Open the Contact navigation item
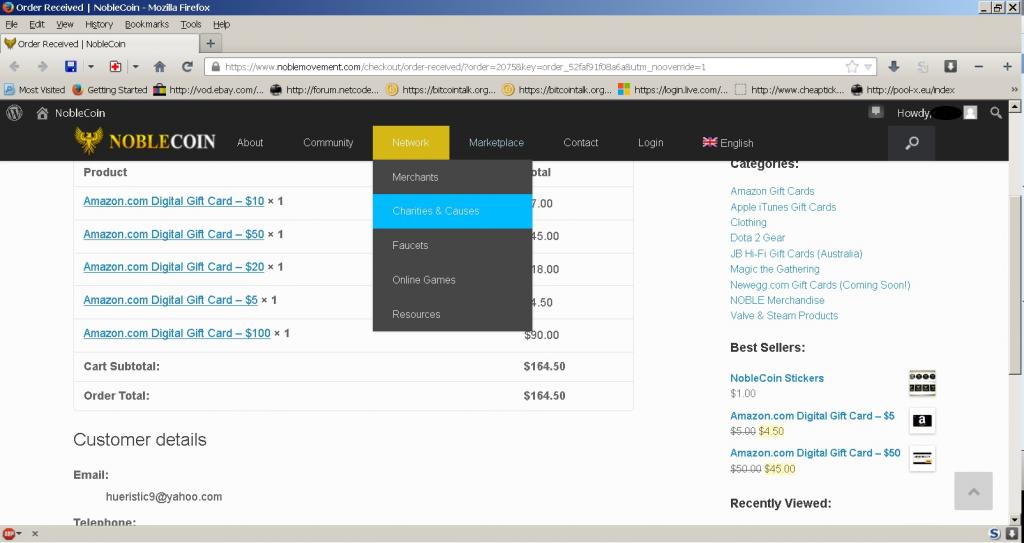This screenshot has height=543, width=1024. point(581,142)
